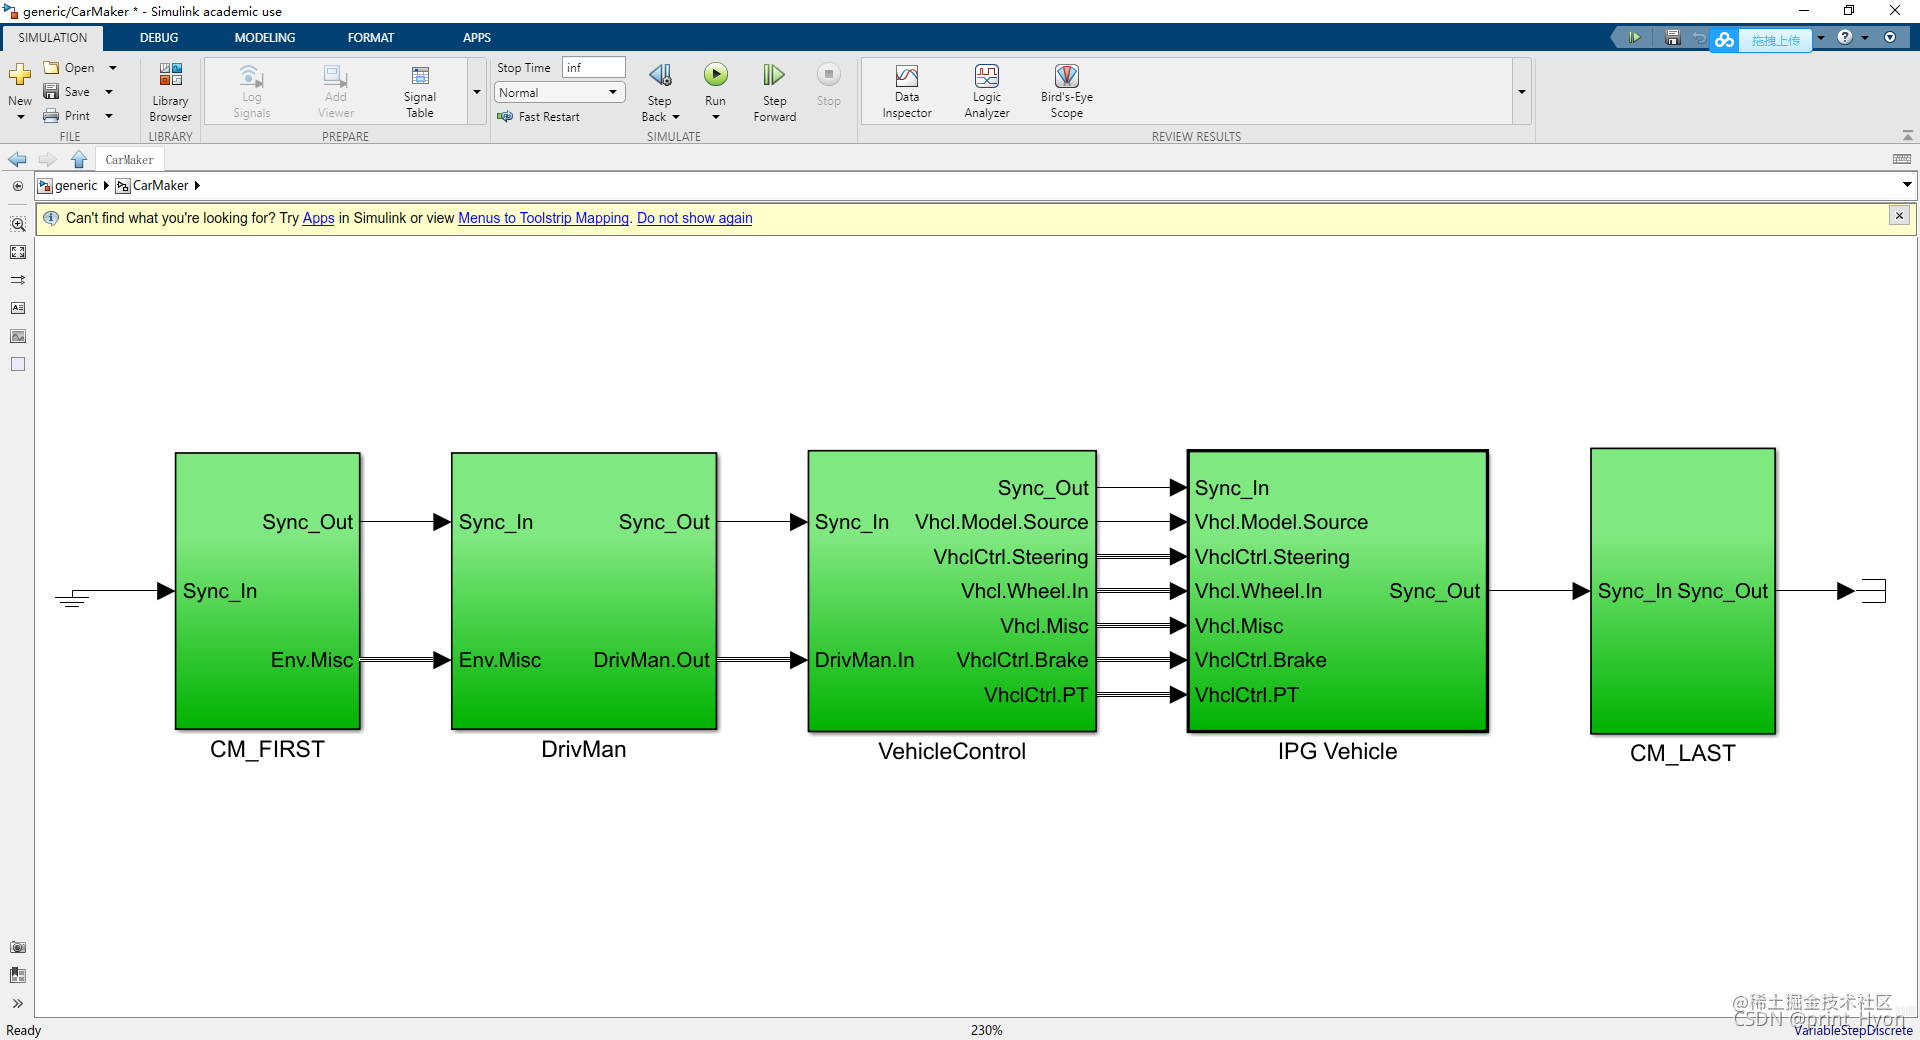Viewport: 1920px width, 1040px height.
Task: Click the Save icon
Action: 51,92
